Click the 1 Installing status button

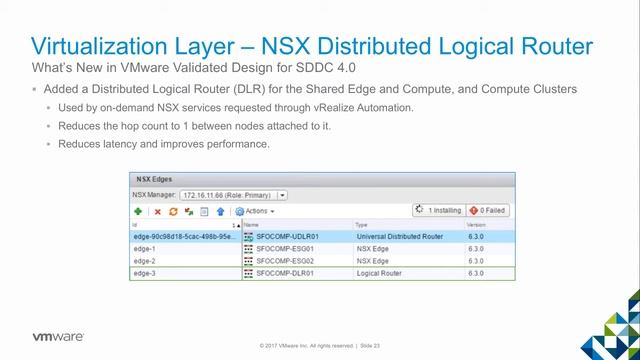click(x=439, y=210)
